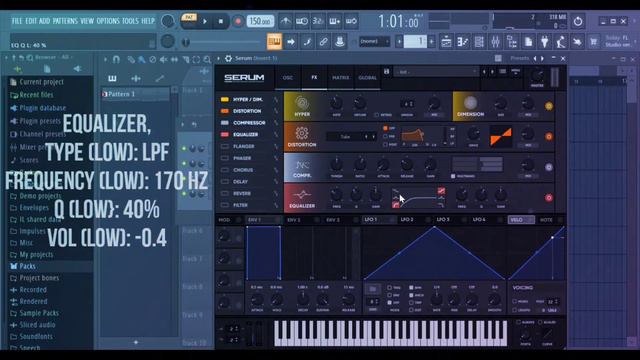Screen dimensions: 640x360
Task: Toggle MONO checkbox in Voicing section
Action: click(515, 302)
